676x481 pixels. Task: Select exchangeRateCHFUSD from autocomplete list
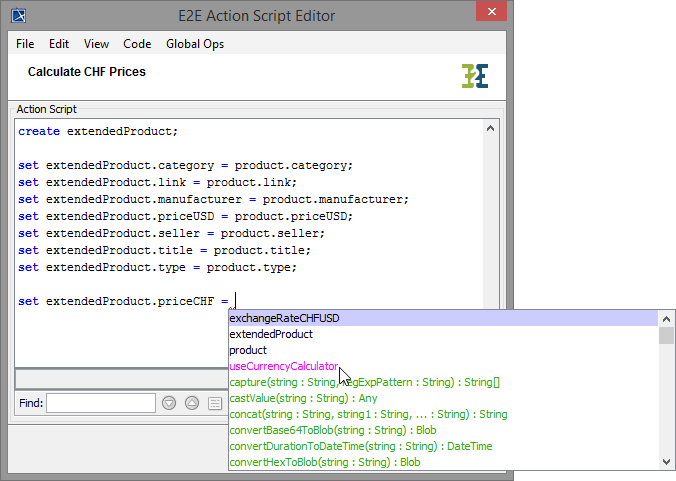[284, 318]
